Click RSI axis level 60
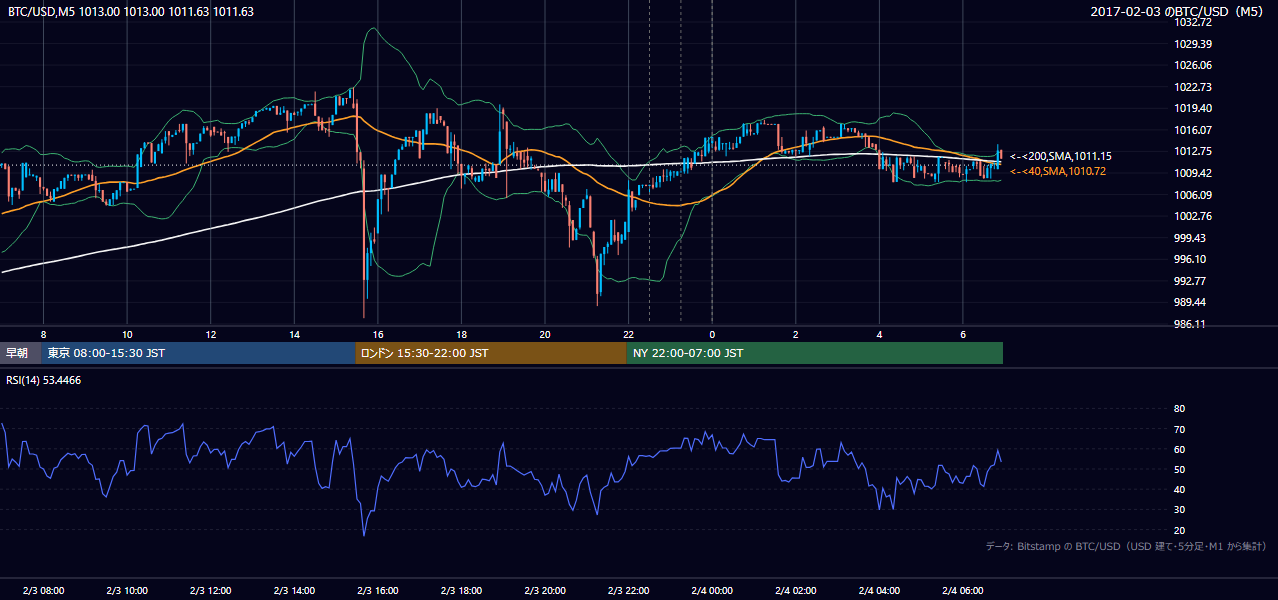Screen dimensions: 1278x600 [1179, 449]
